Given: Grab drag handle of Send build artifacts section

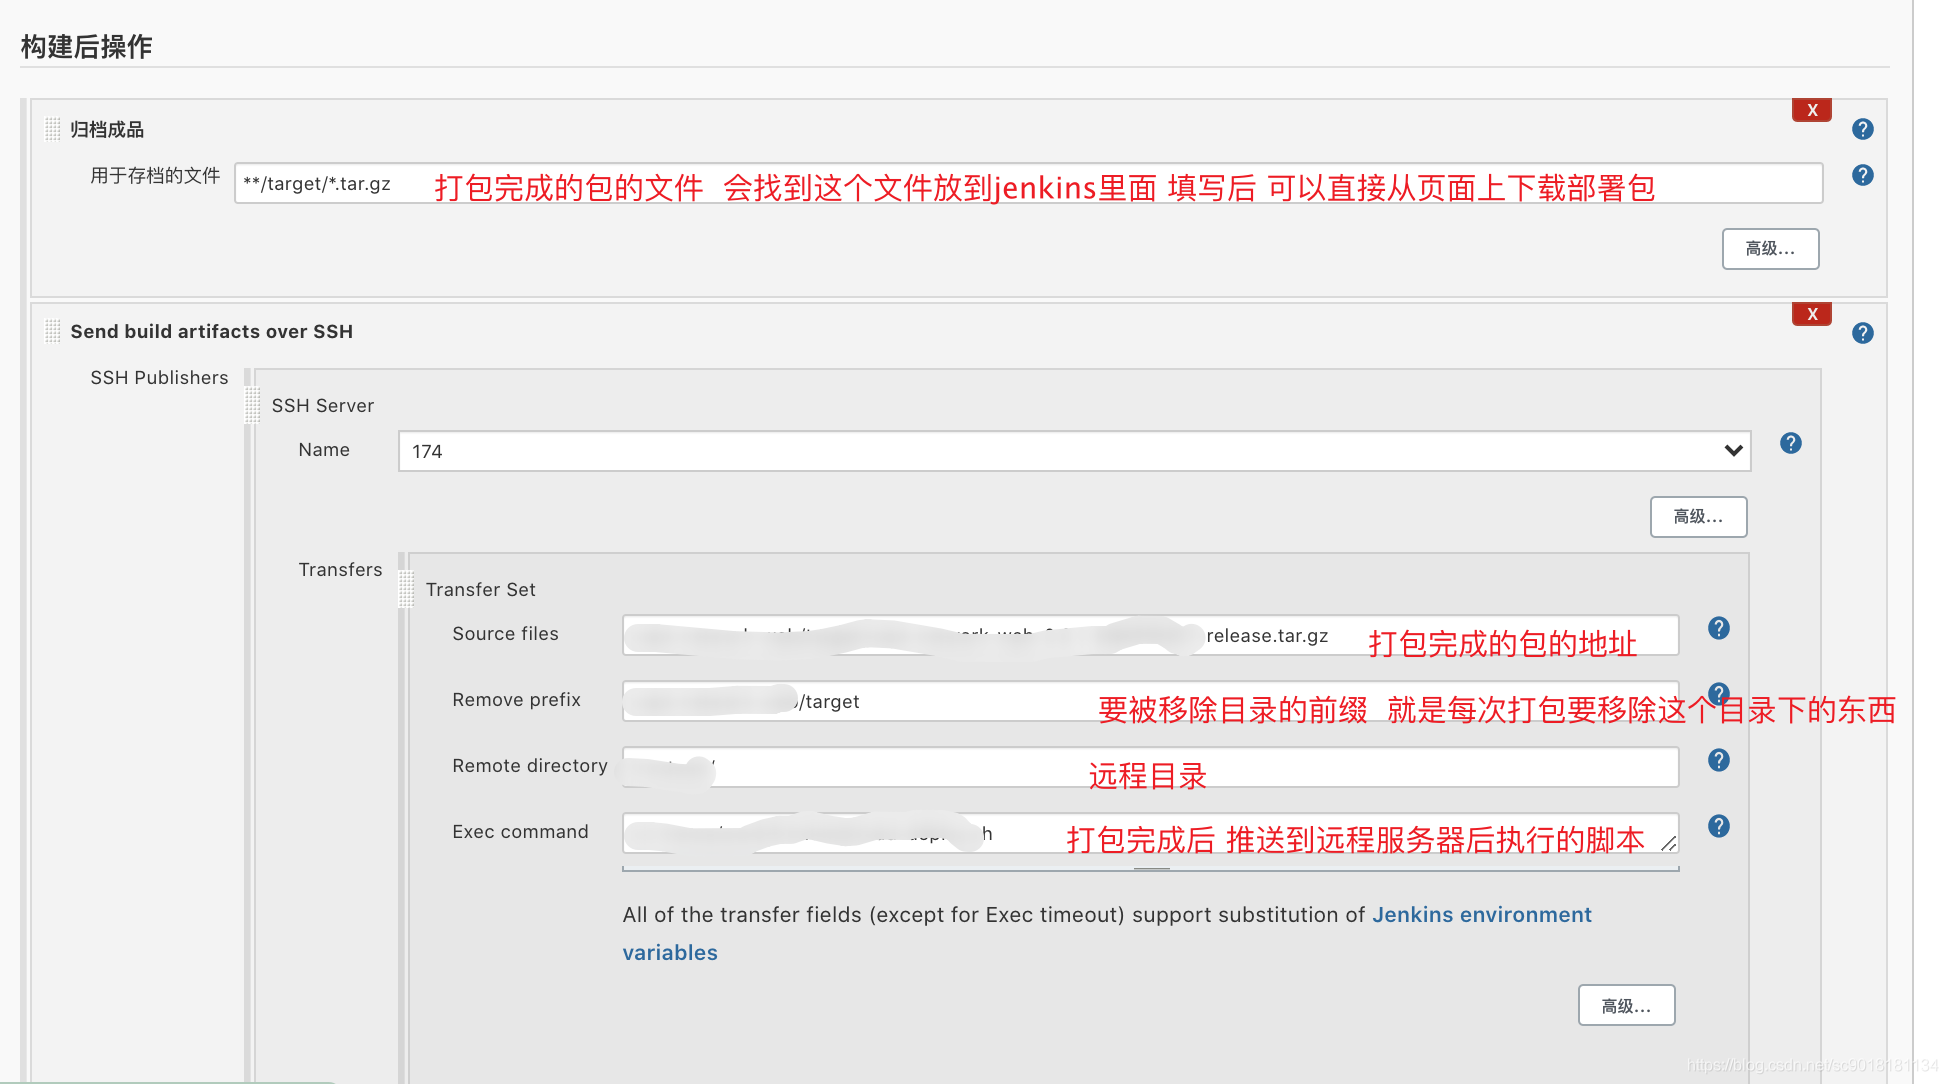Looking at the screenshot, I should (53, 331).
